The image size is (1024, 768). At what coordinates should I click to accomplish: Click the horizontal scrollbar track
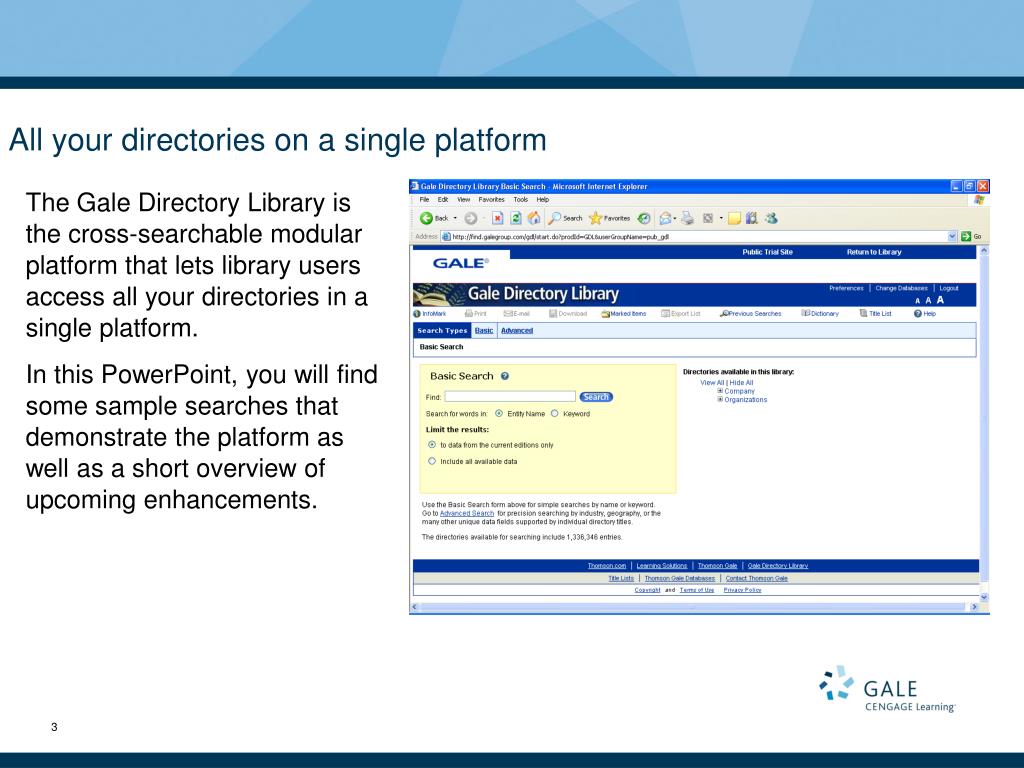(x=694, y=607)
